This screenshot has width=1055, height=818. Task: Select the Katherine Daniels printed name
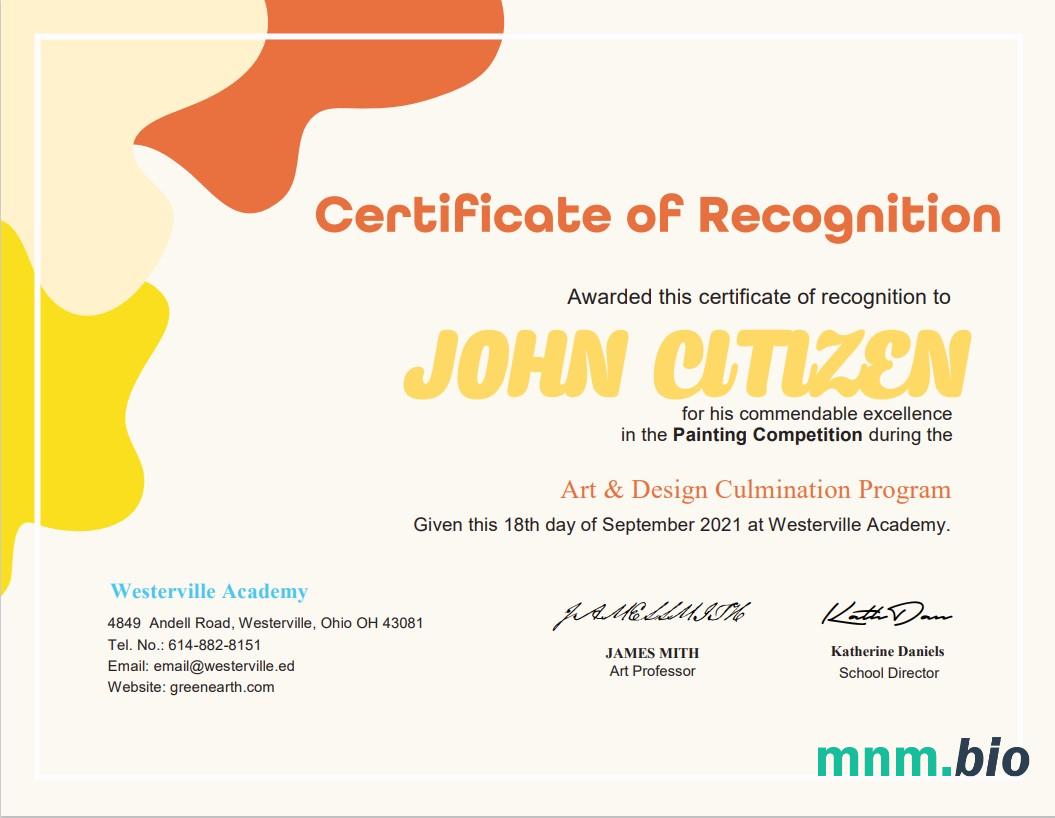[887, 651]
